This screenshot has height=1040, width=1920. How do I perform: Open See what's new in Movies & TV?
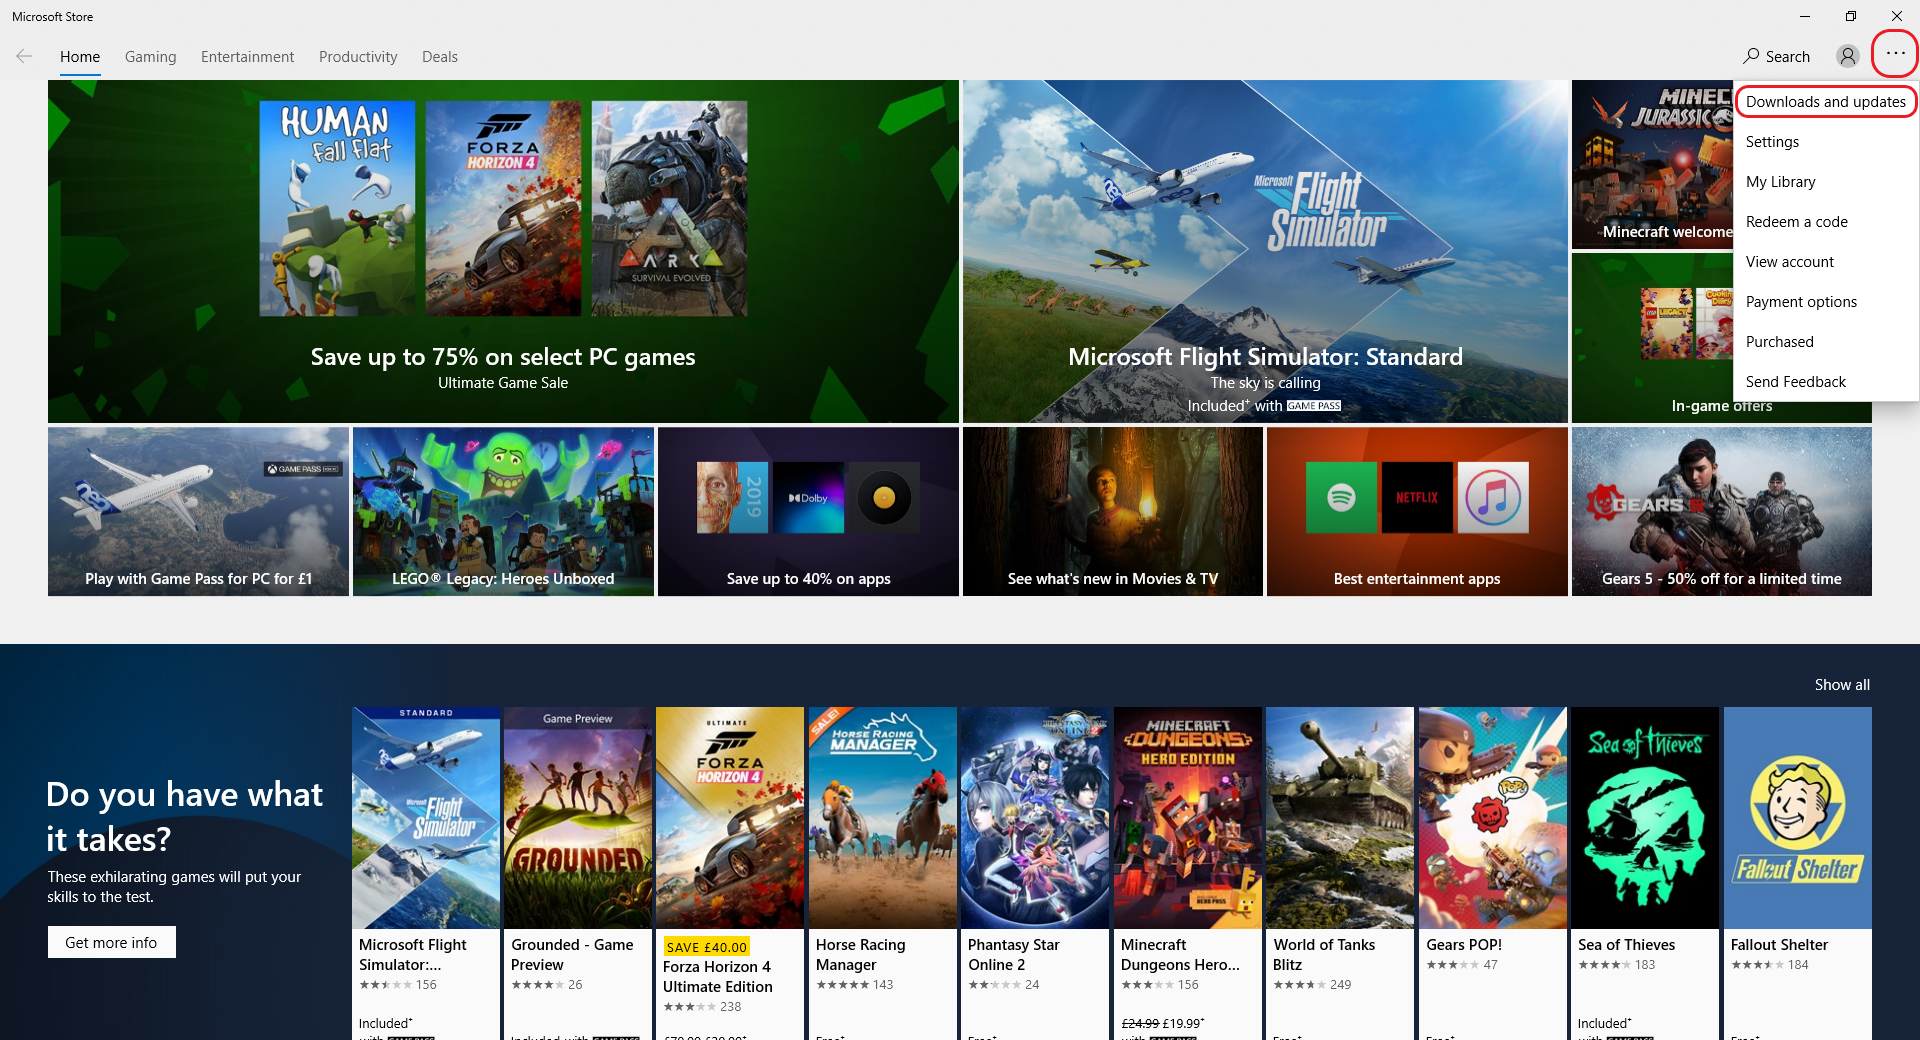pos(1113,511)
